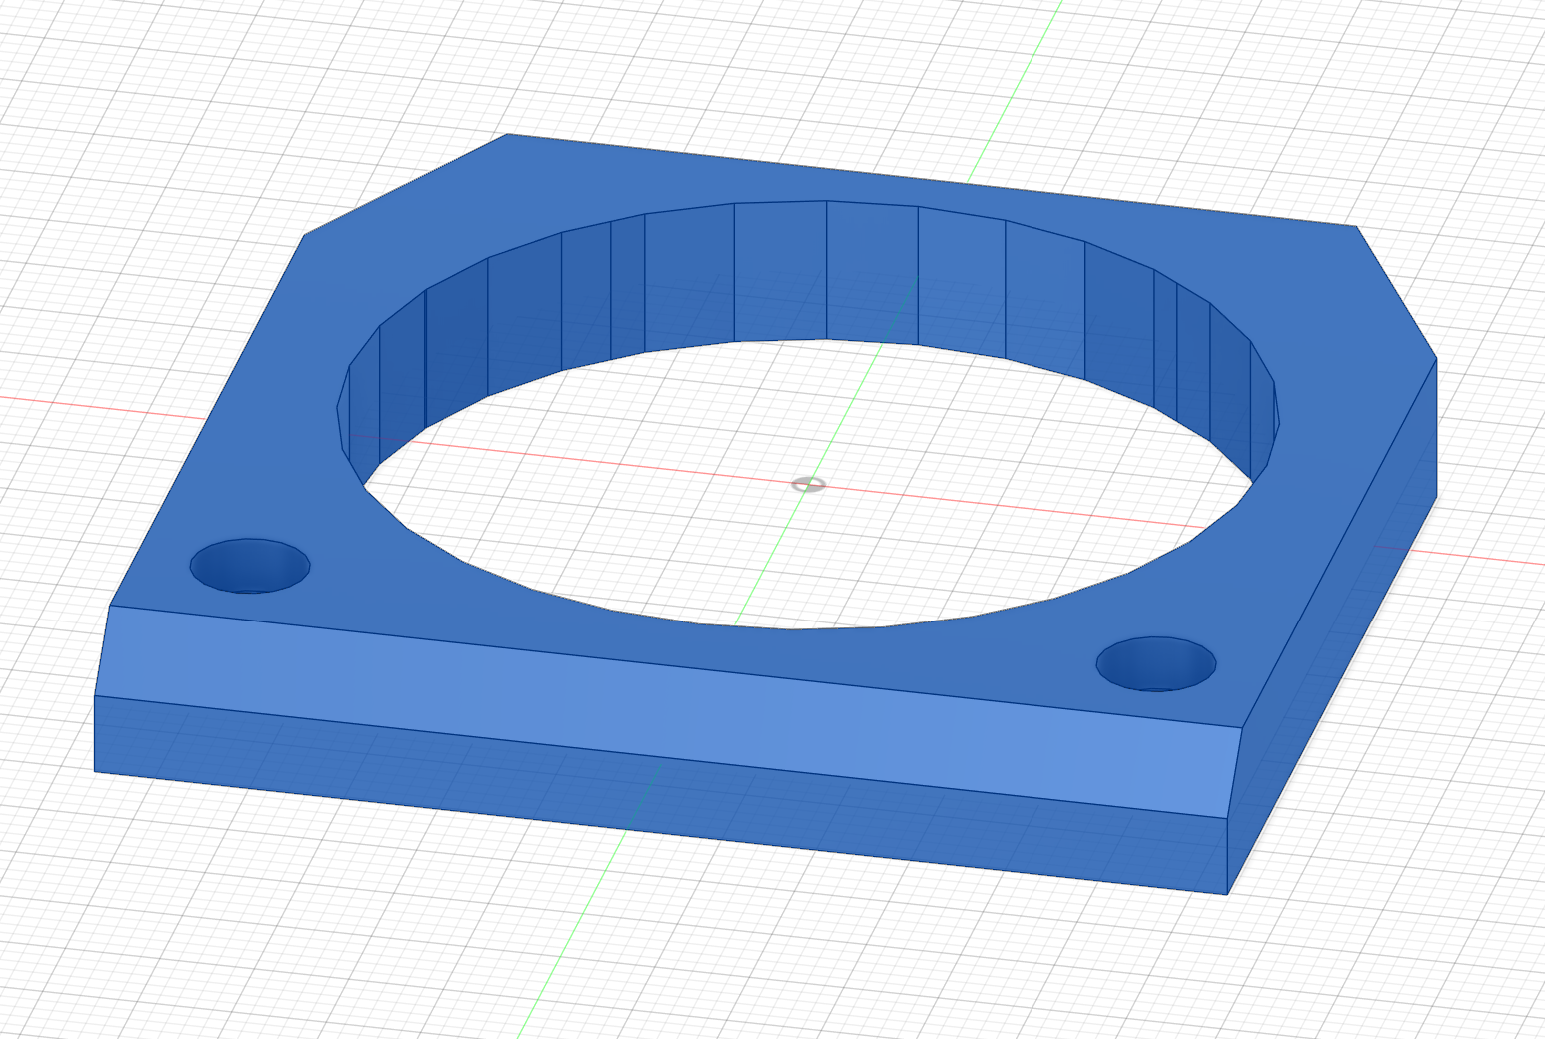Select the edge between chamfer and front vertical face
1545x1039 pixels.
click(660, 757)
